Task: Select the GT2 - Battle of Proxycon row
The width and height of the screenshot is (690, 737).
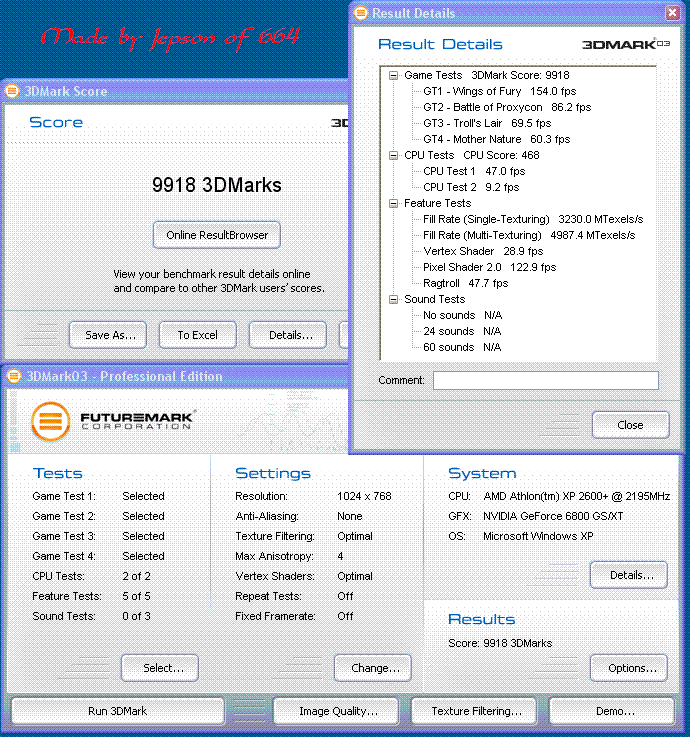Action: [507, 108]
